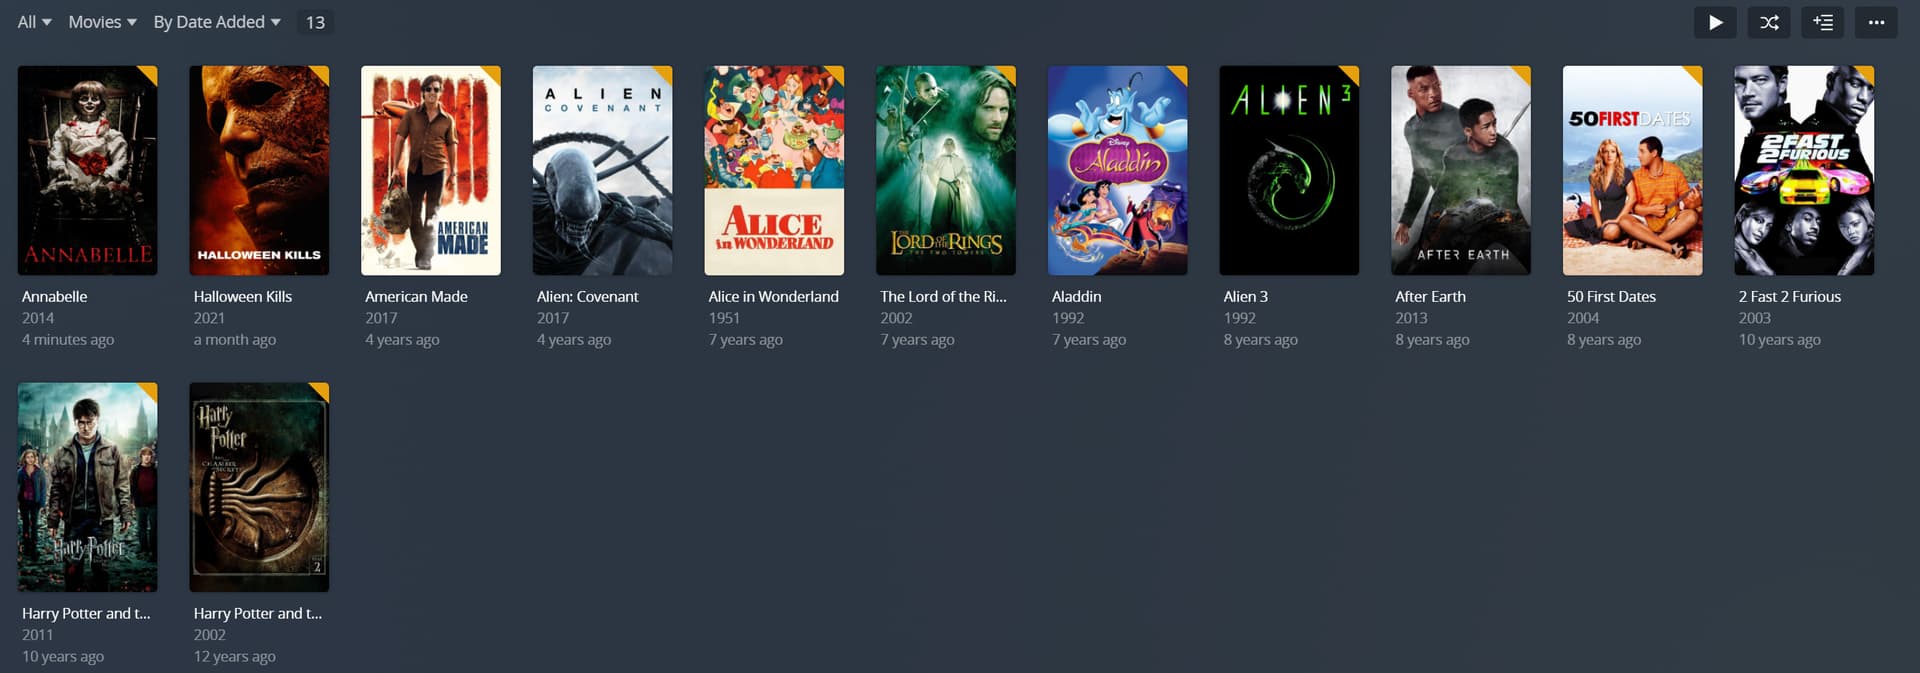Open the Halloween Kills poster
This screenshot has width=1920, height=673.
tap(259, 170)
